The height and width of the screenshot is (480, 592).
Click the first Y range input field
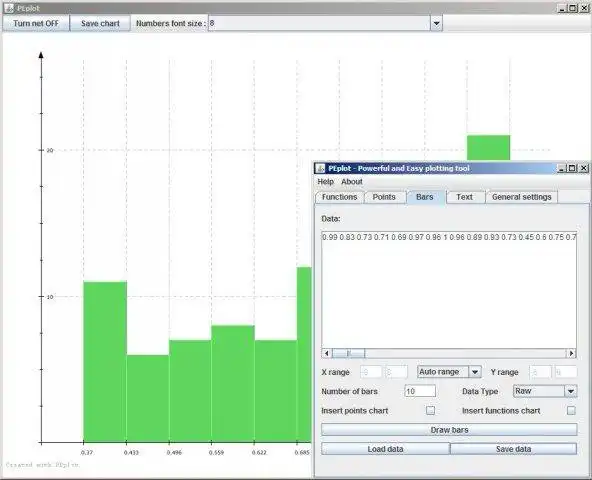540,372
